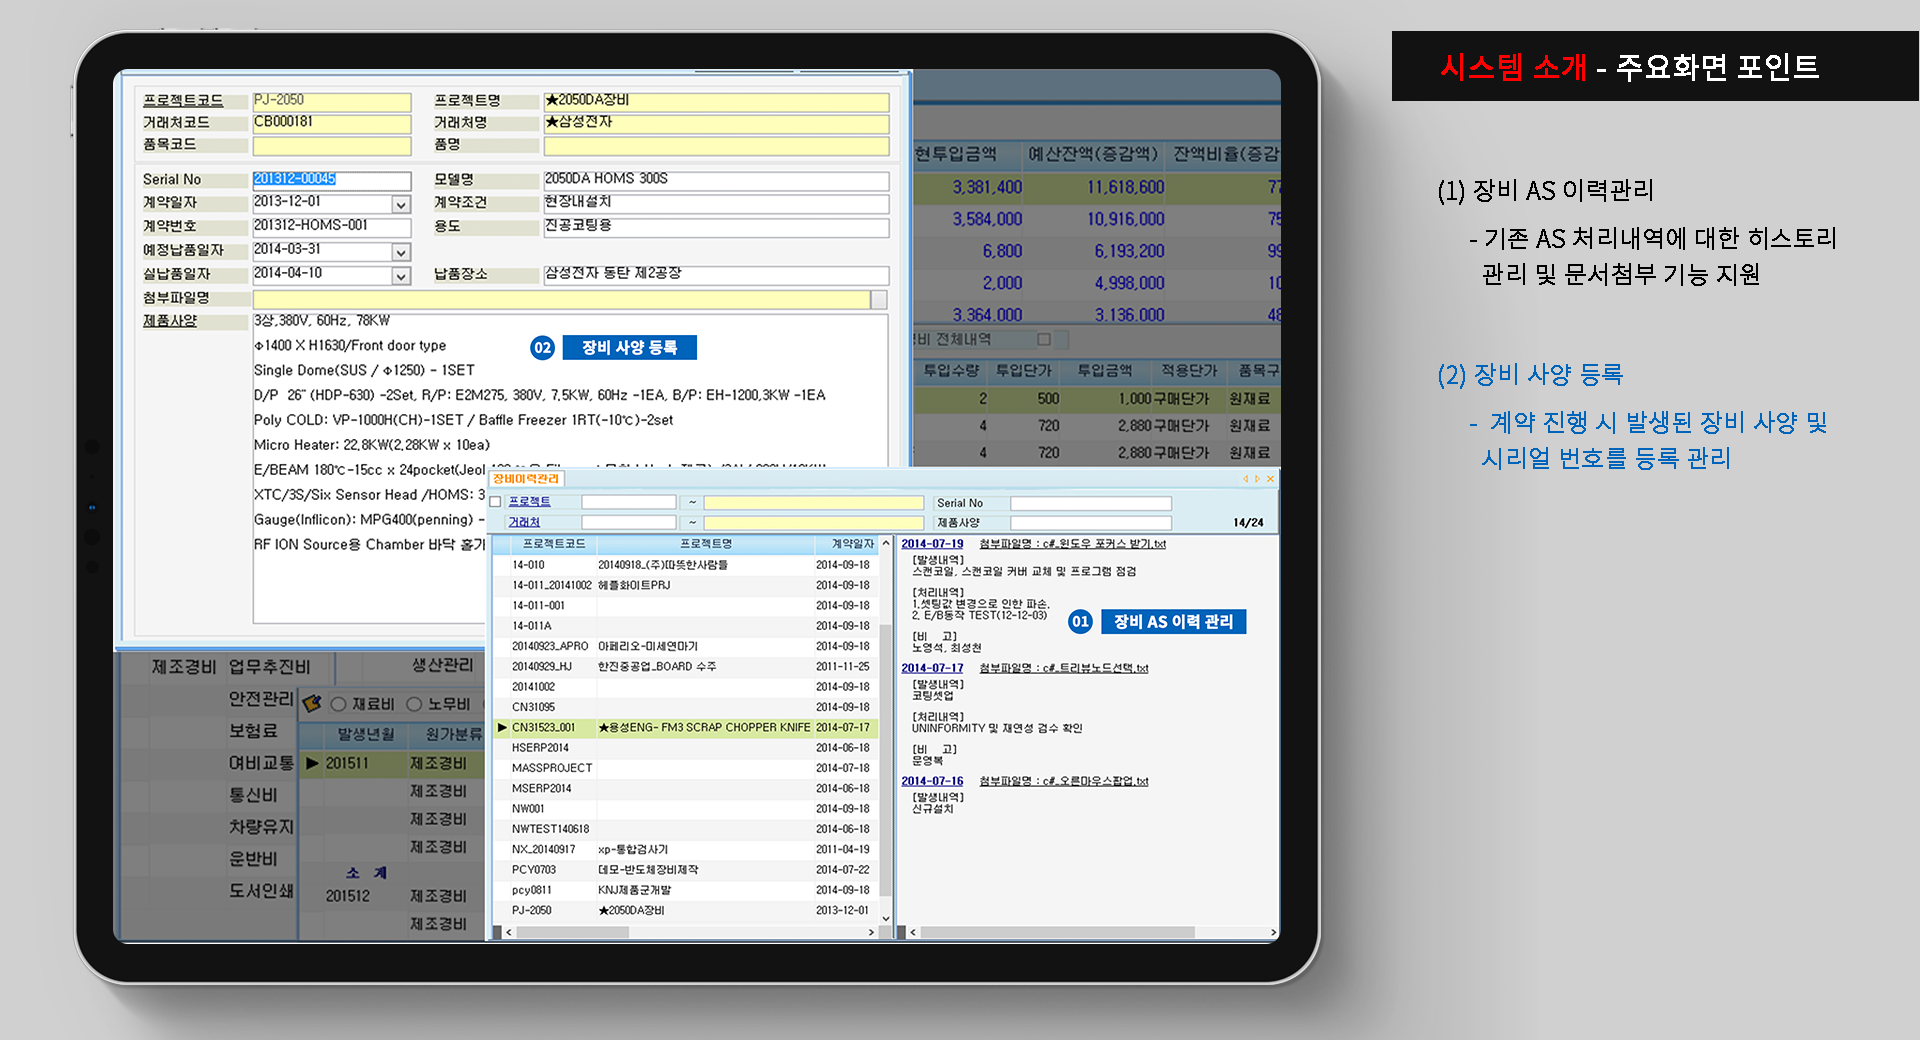Select the 노무비 radio button
Image resolution: width=1920 pixels, height=1040 pixels.
point(414,704)
